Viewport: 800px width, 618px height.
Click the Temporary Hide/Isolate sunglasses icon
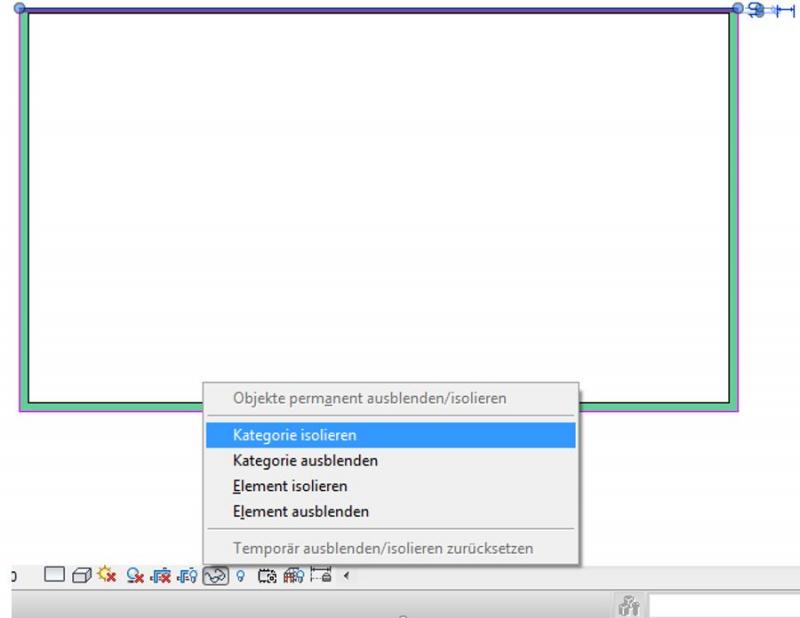(x=216, y=576)
